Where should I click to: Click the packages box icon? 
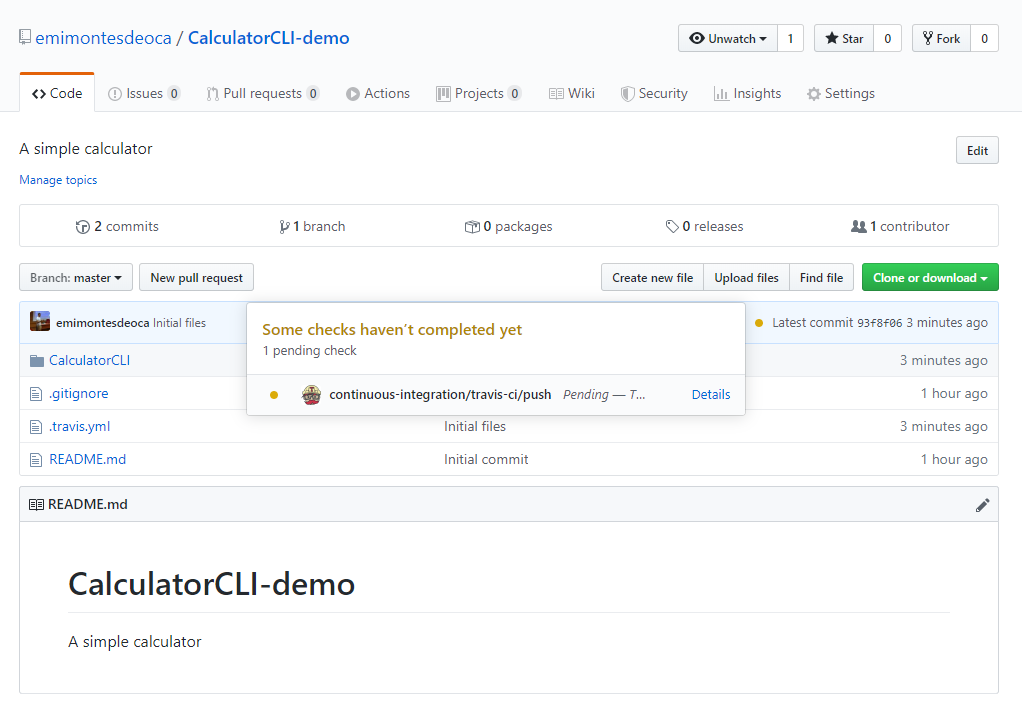pyautogui.click(x=472, y=227)
